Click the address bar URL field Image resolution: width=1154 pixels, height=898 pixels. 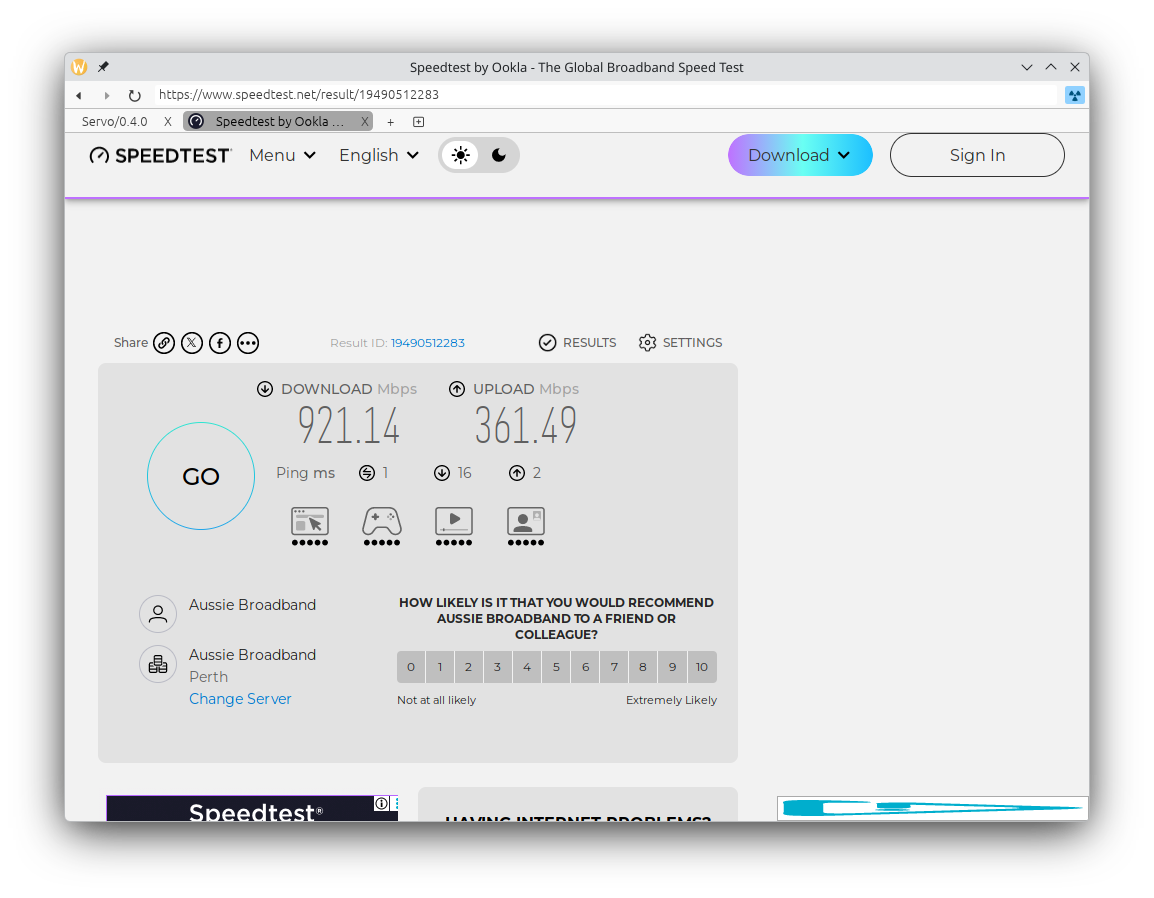[603, 94]
